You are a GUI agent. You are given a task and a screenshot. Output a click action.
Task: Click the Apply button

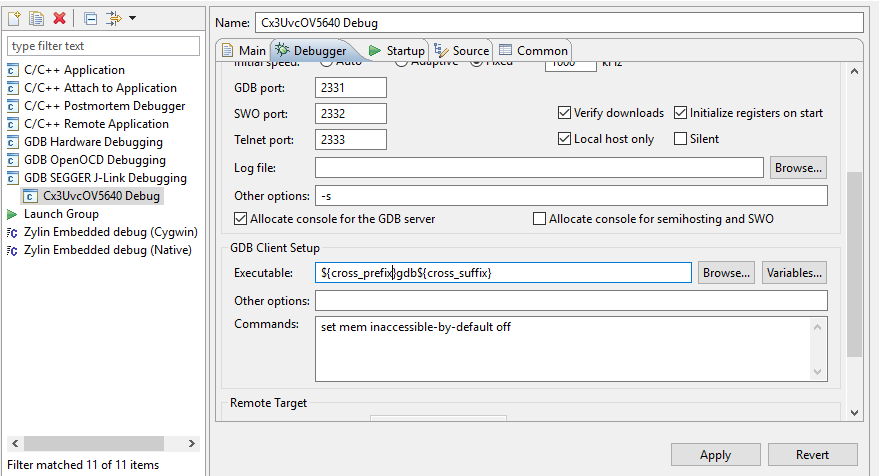tap(715, 455)
